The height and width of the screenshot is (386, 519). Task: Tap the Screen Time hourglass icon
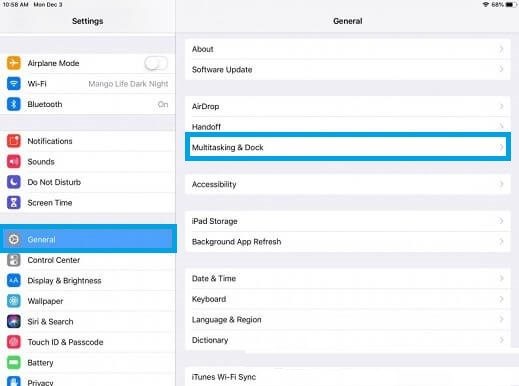[14, 203]
